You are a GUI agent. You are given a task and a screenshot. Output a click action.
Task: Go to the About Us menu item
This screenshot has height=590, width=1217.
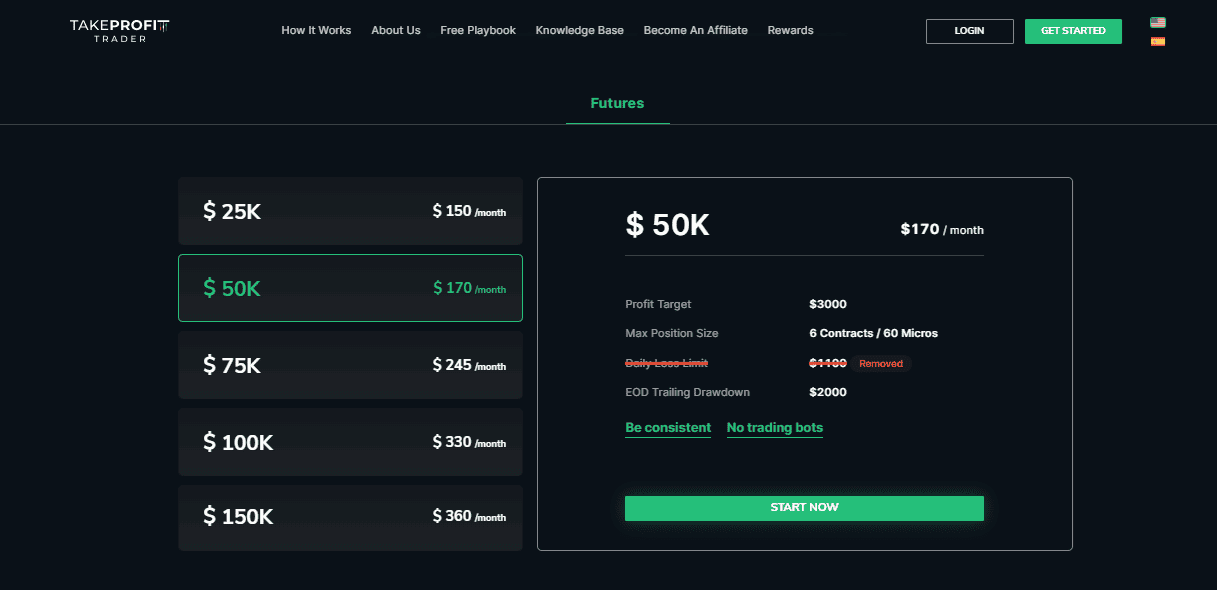pos(395,30)
